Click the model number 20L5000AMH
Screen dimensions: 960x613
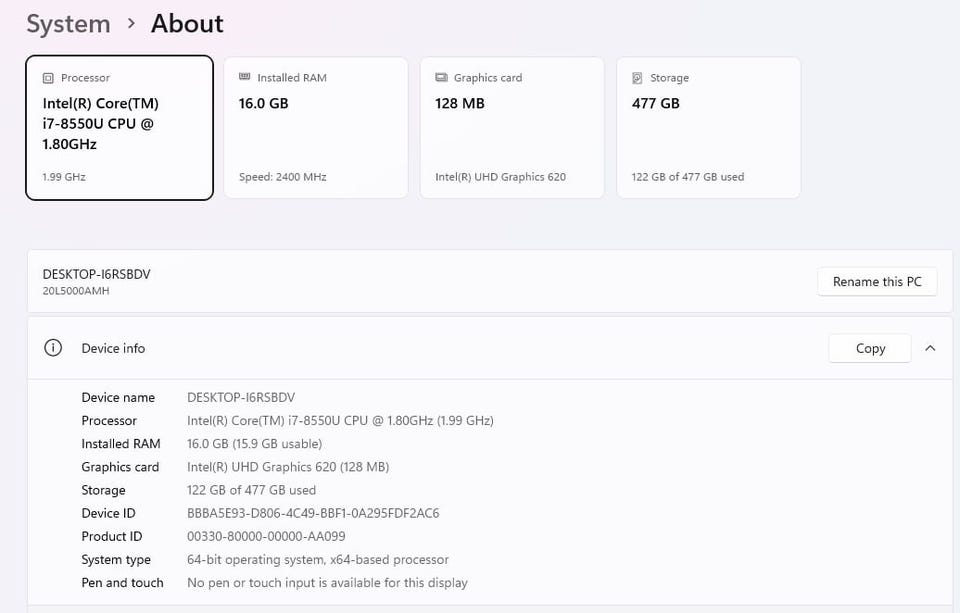(x=76, y=291)
